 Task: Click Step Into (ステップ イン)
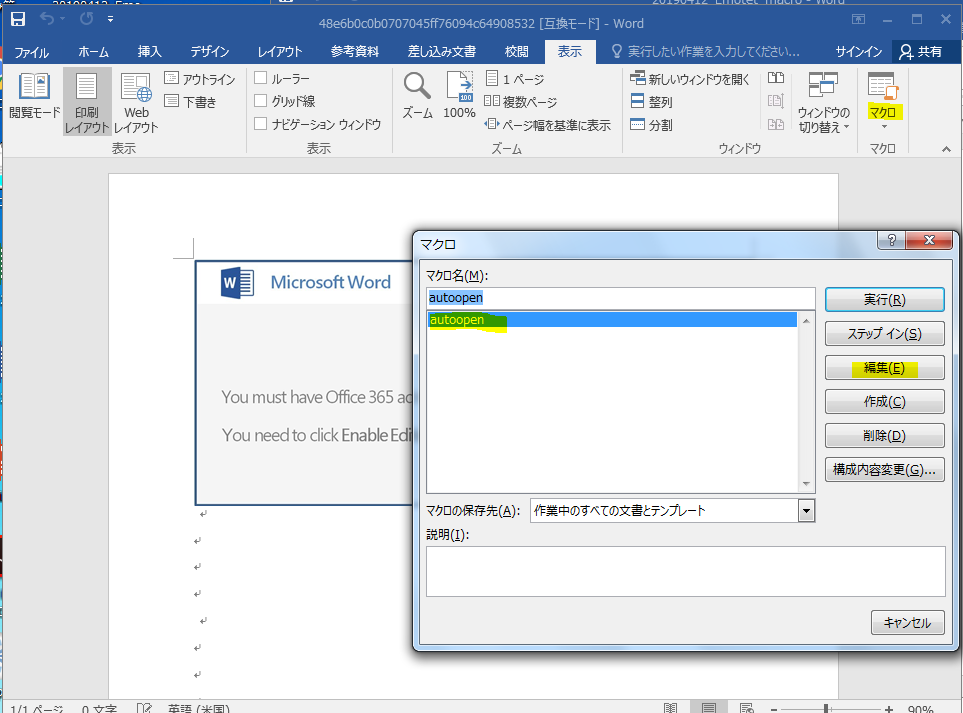pyautogui.click(x=884, y=334)
